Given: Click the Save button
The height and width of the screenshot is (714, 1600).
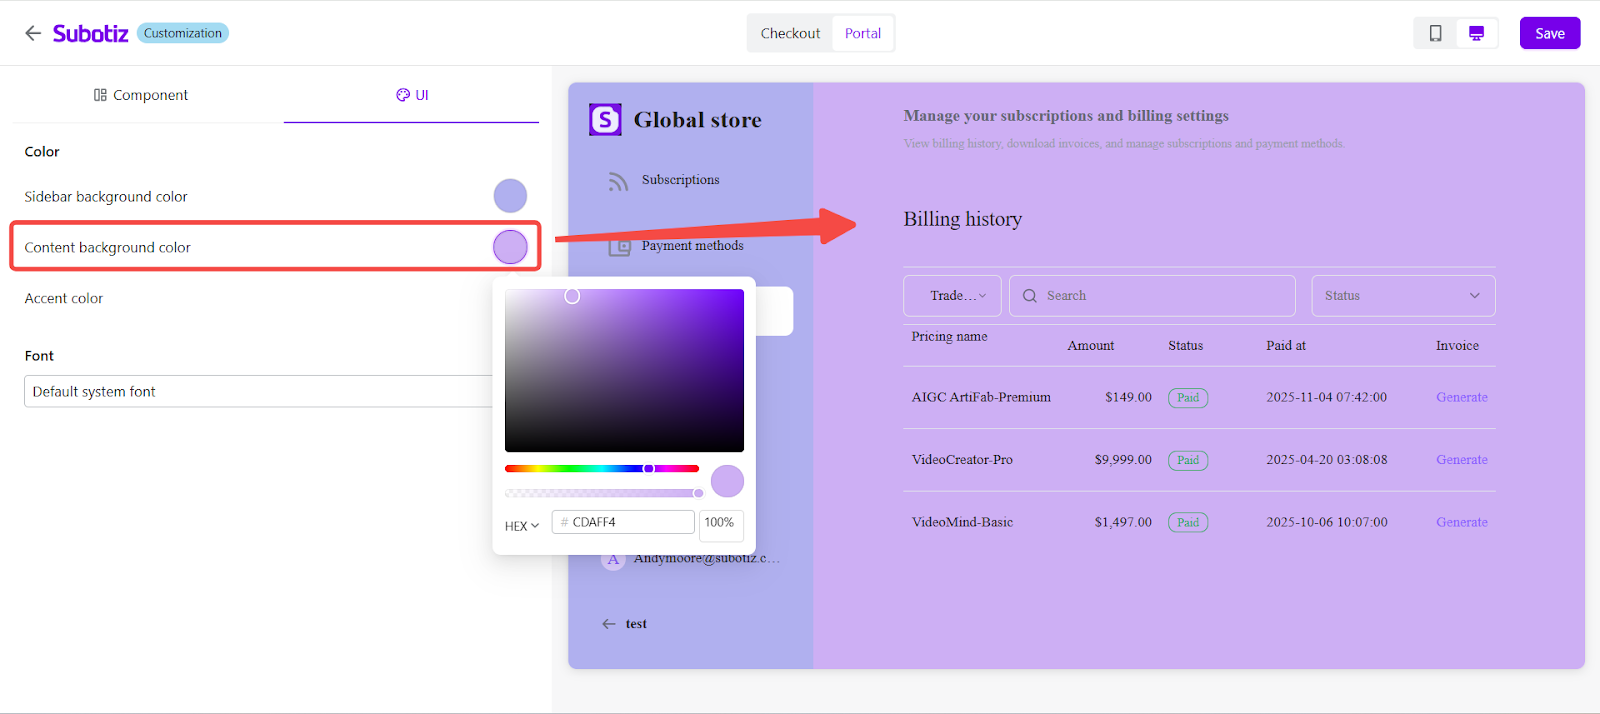Looking at the screenshot, I should (x=1549, y=33).
